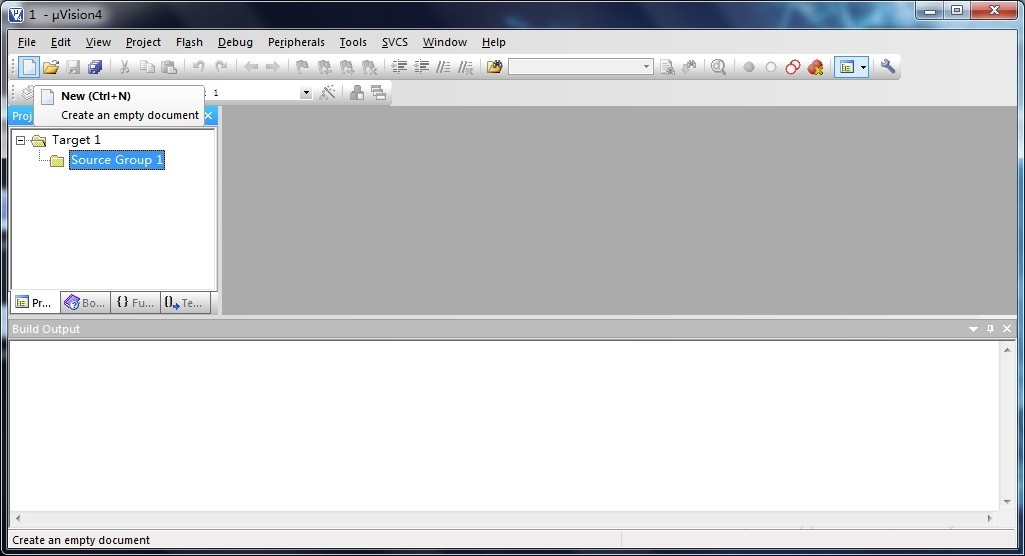The image size is (1025, 556).
Task: Comment selected lines
Action: (x=443, y=67)
